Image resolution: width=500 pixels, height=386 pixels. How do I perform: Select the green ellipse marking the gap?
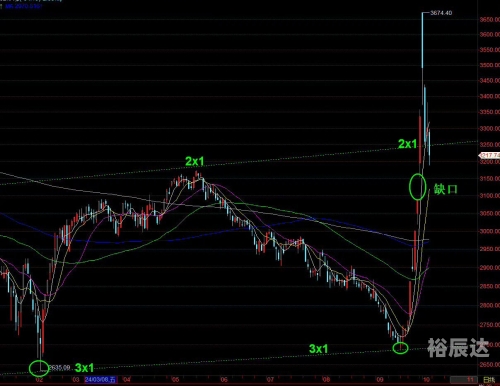[417, 187]
